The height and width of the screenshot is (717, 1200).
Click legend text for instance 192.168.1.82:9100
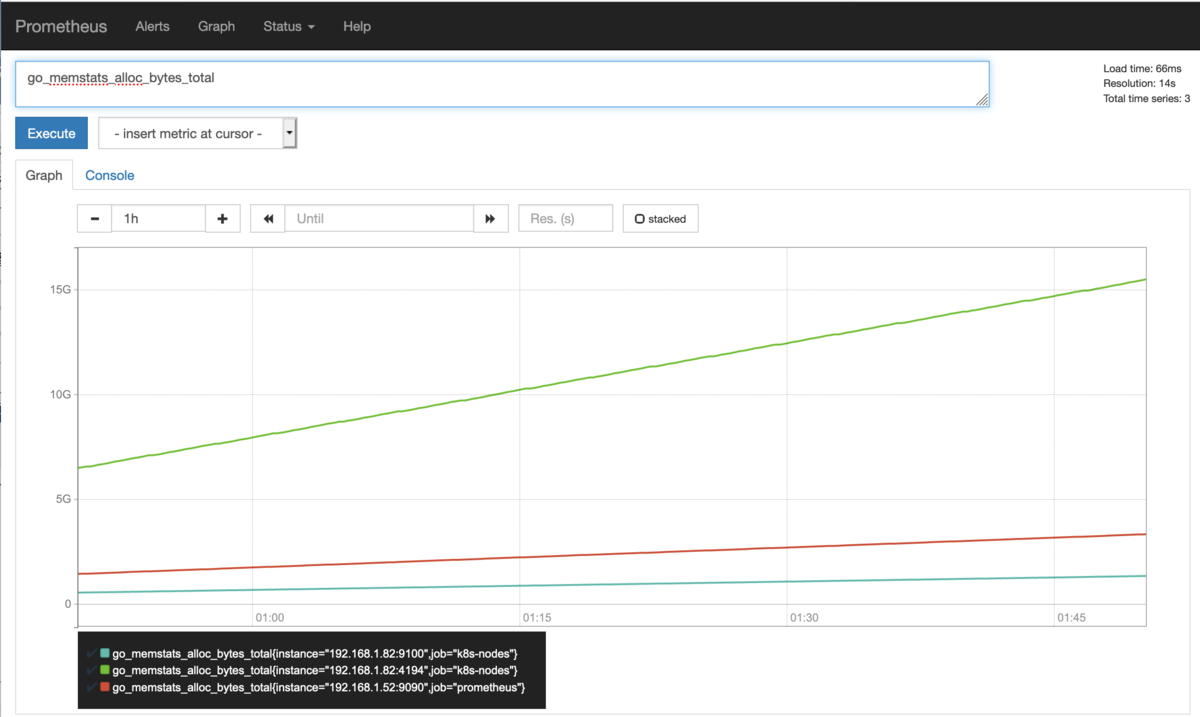315,653
